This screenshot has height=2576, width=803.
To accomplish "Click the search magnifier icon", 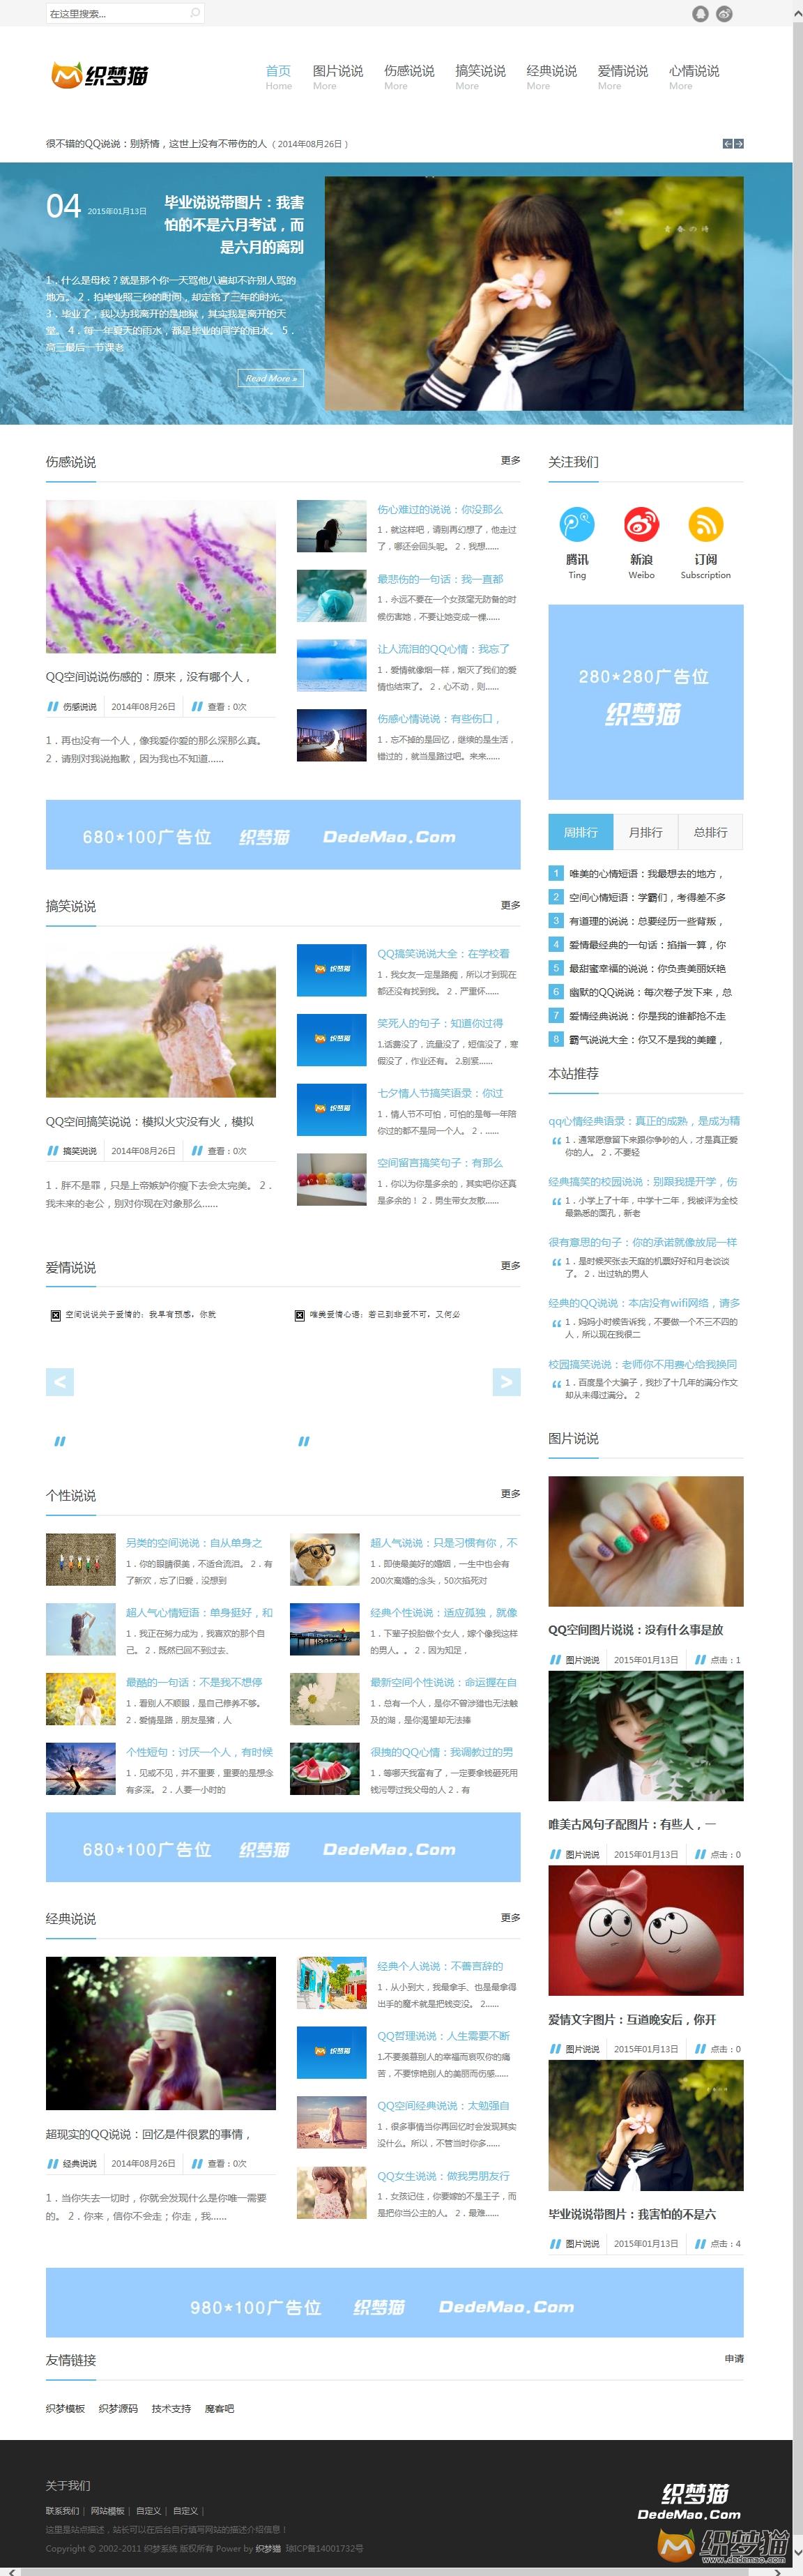I will [x=195, y=13].
